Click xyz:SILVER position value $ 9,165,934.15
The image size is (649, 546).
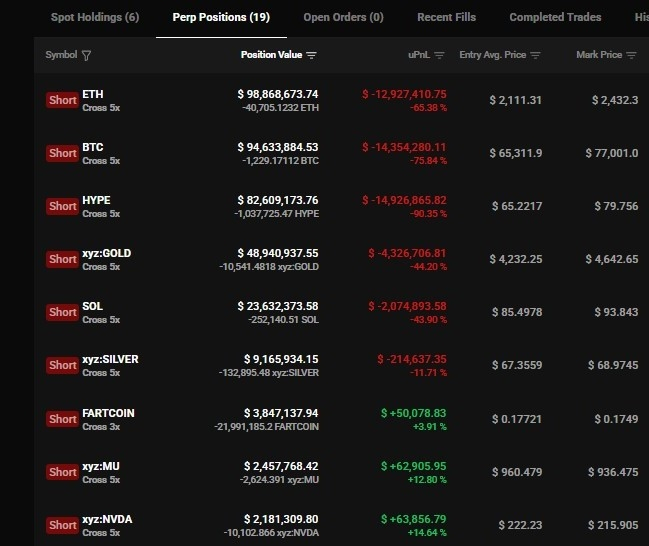coord(281,359)
